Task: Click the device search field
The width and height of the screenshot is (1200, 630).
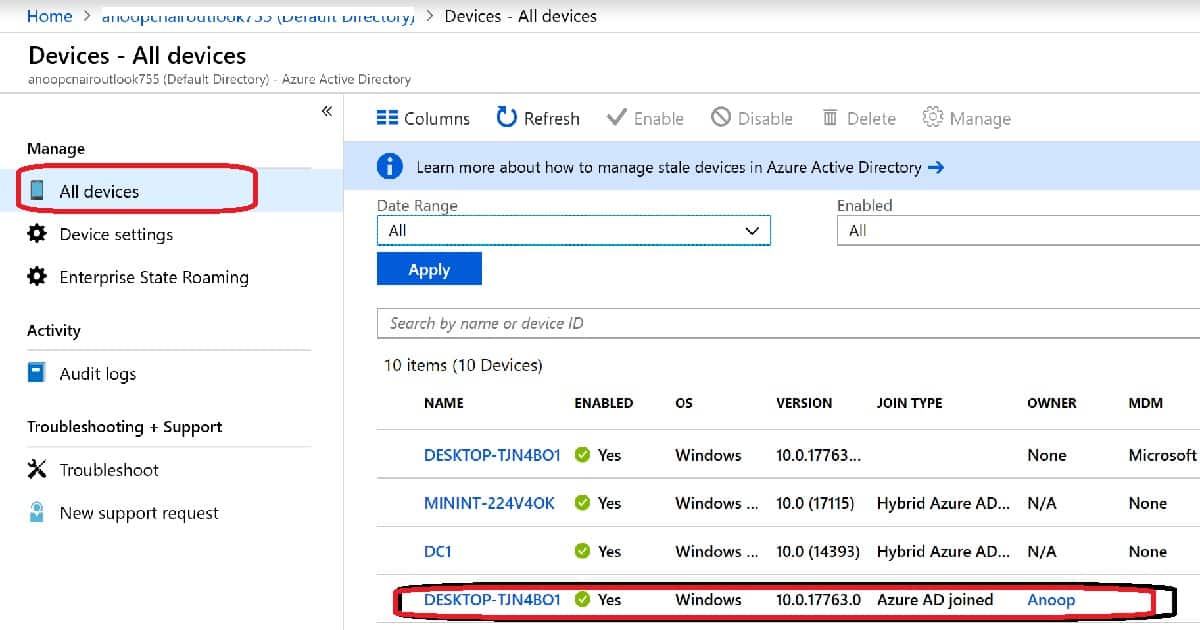Action: click(600, 323)
